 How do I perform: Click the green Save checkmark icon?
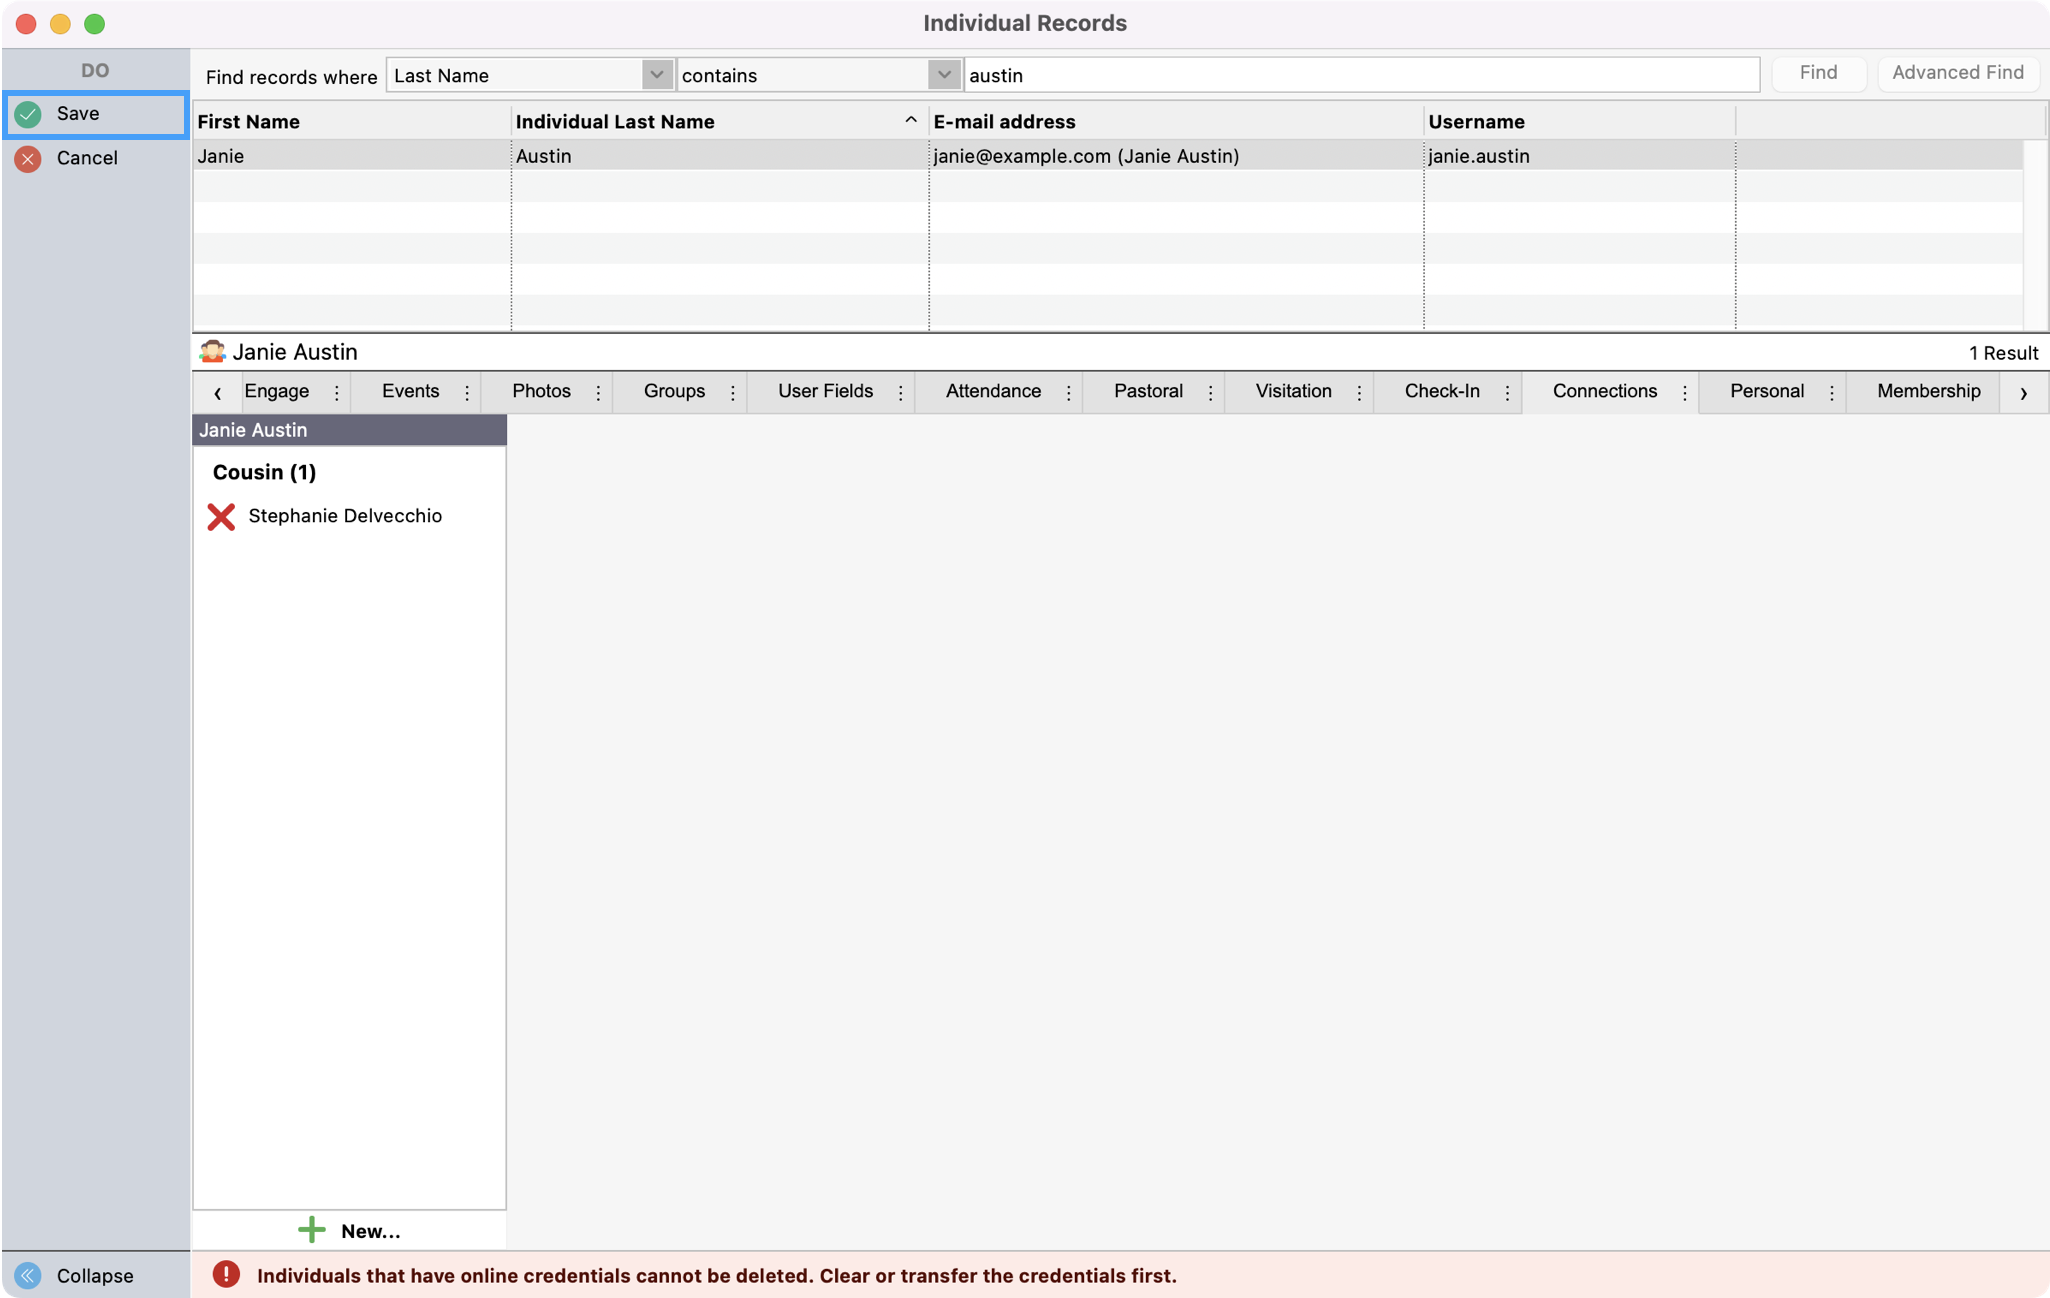click(28, 114)
